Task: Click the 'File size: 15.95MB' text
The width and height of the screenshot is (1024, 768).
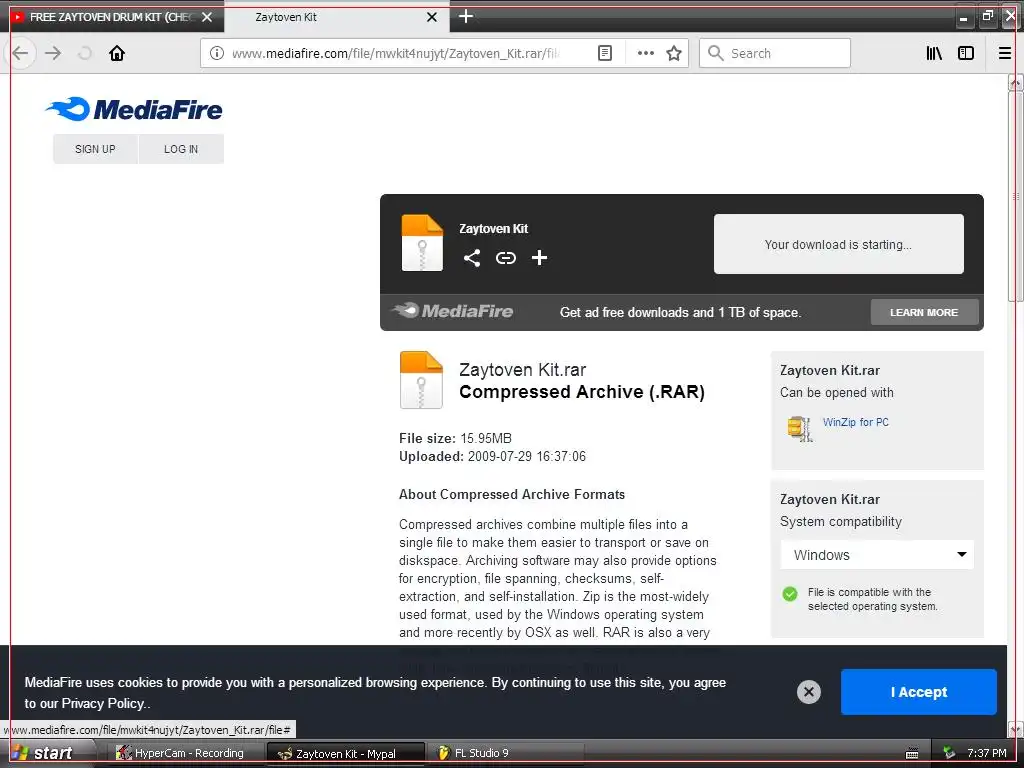Action: (455, 438)
